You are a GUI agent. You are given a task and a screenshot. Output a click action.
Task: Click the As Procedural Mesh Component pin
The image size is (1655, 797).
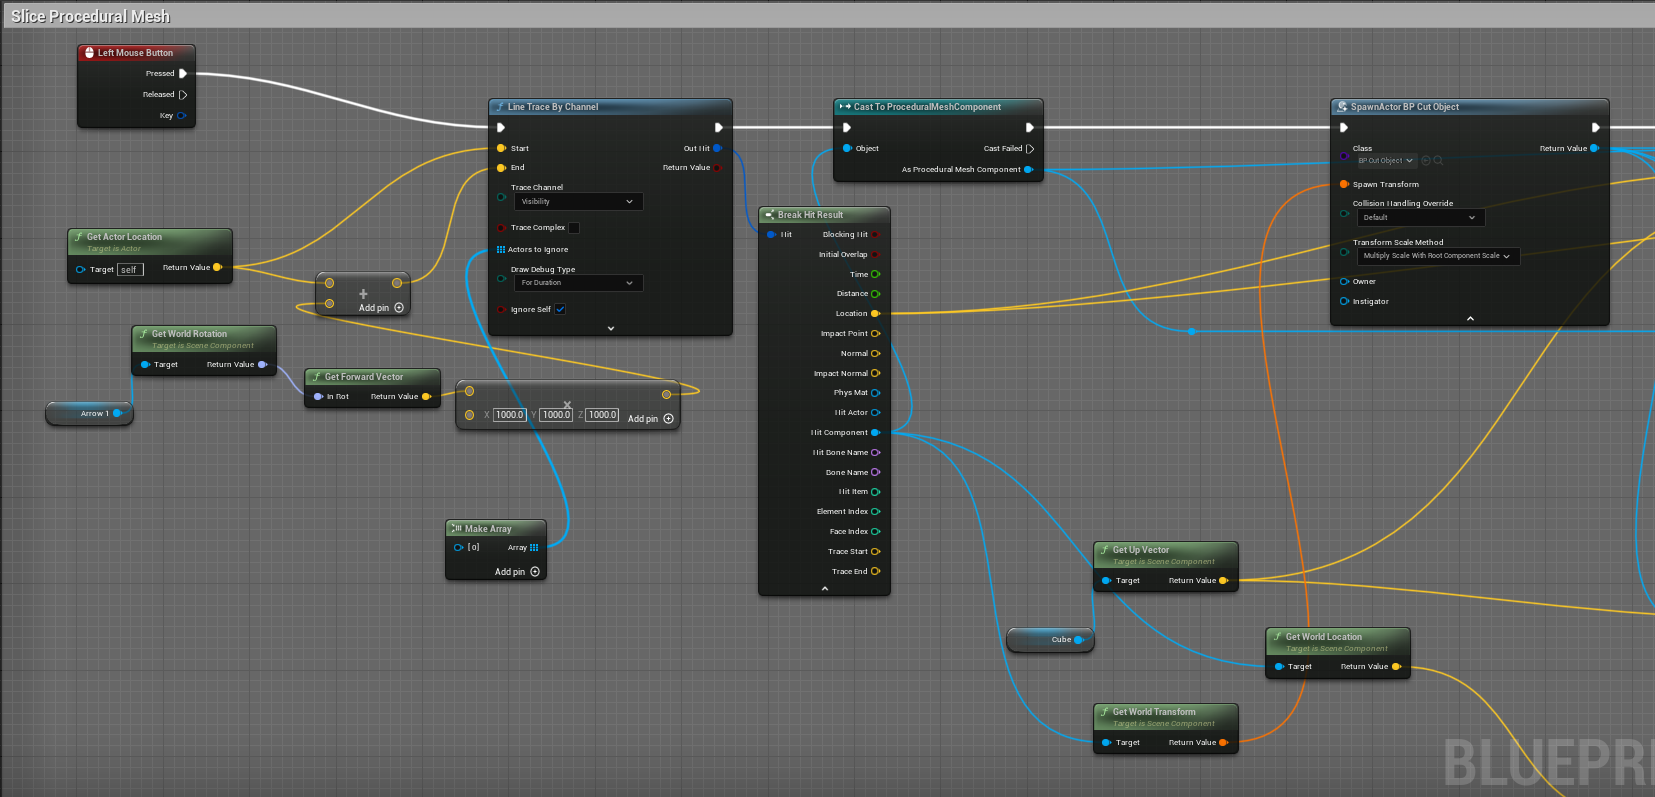(1028, 170)
